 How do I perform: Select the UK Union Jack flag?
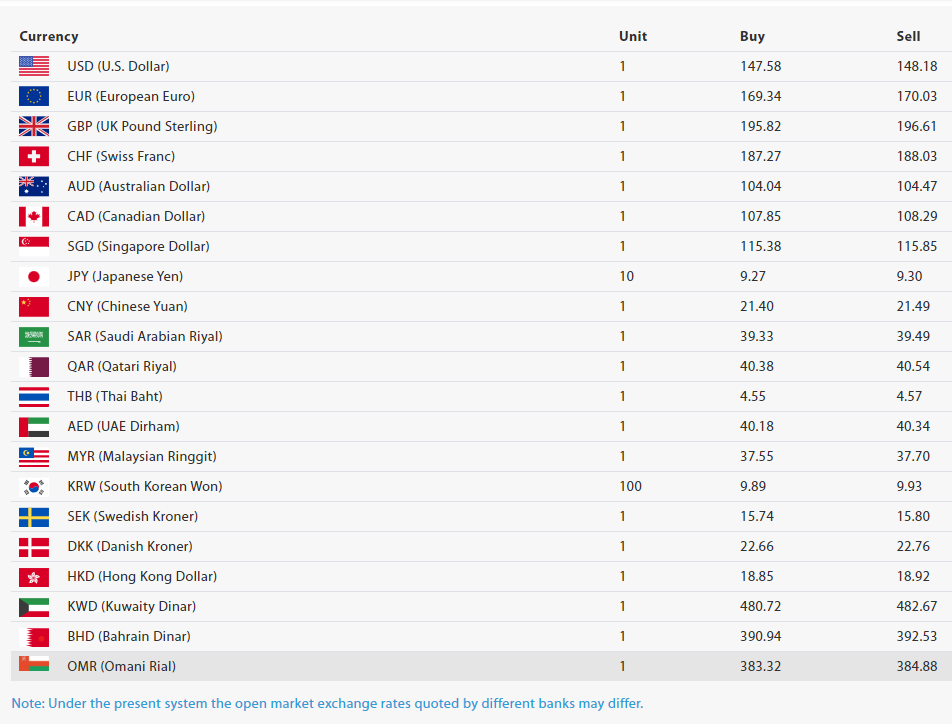tap(33, 126)
